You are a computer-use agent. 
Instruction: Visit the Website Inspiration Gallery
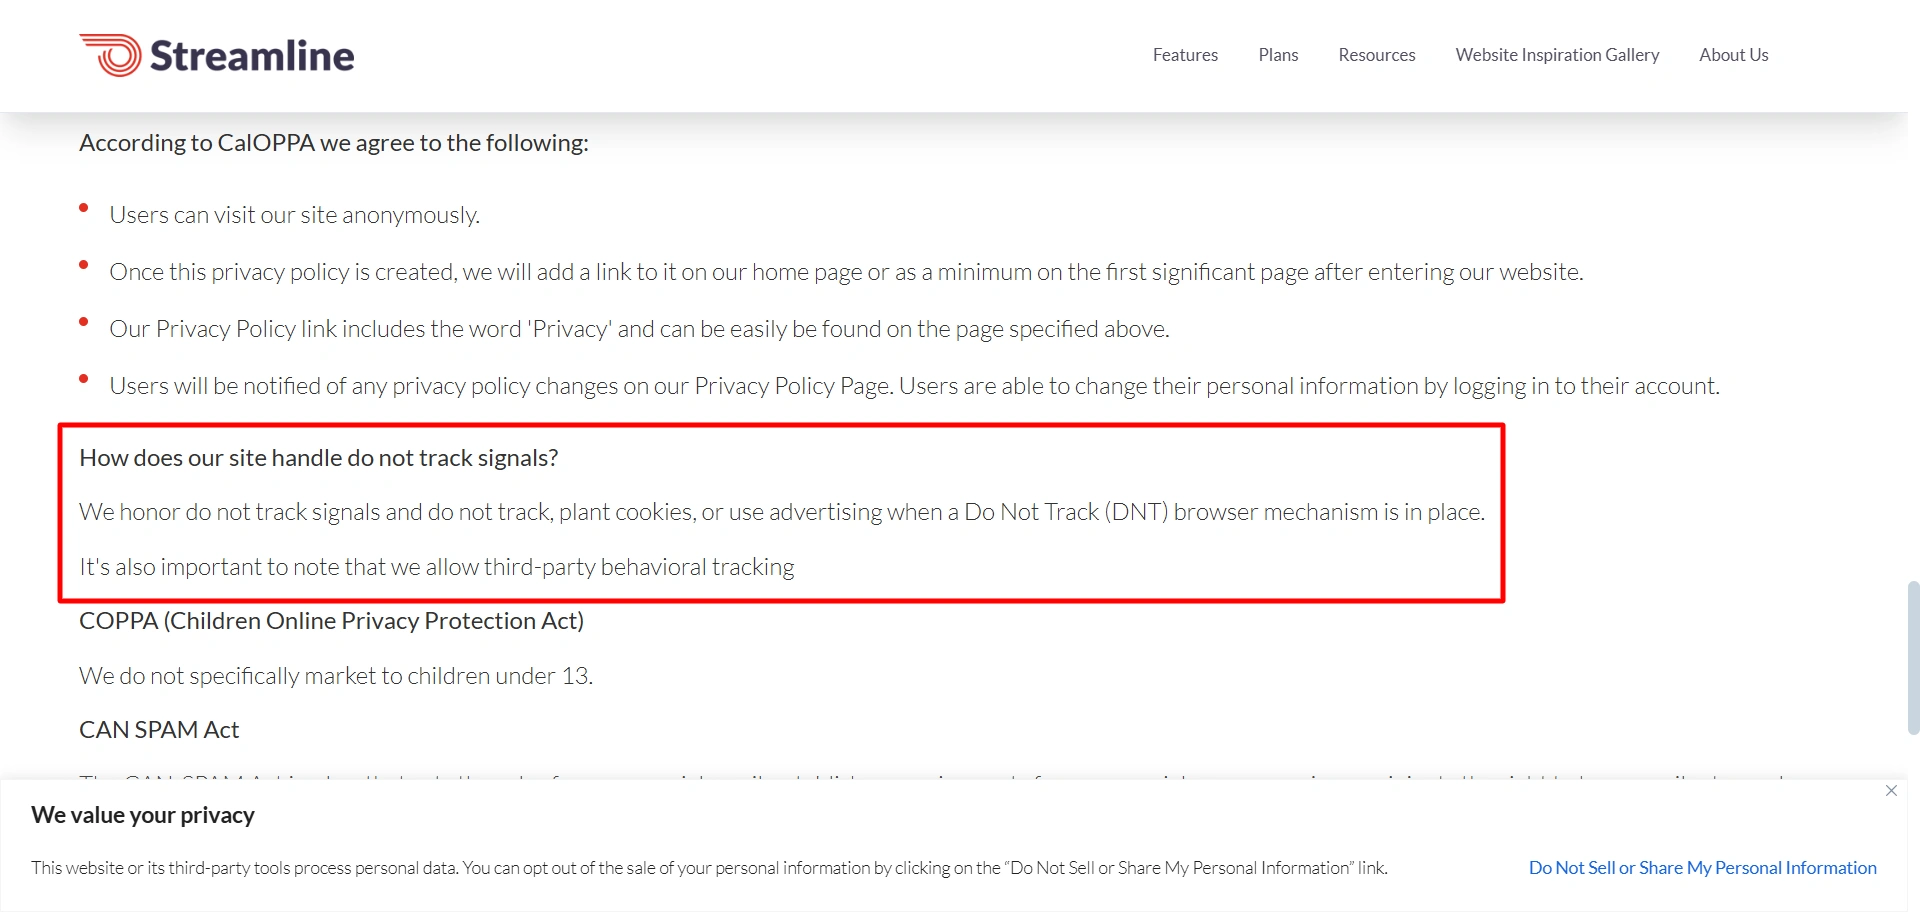(x=1557, y=55)
